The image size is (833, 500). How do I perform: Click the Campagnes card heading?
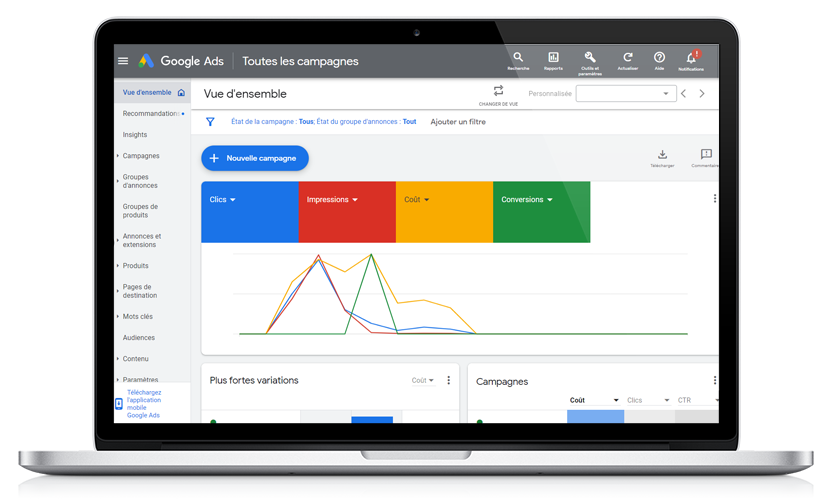coord(502,382)
